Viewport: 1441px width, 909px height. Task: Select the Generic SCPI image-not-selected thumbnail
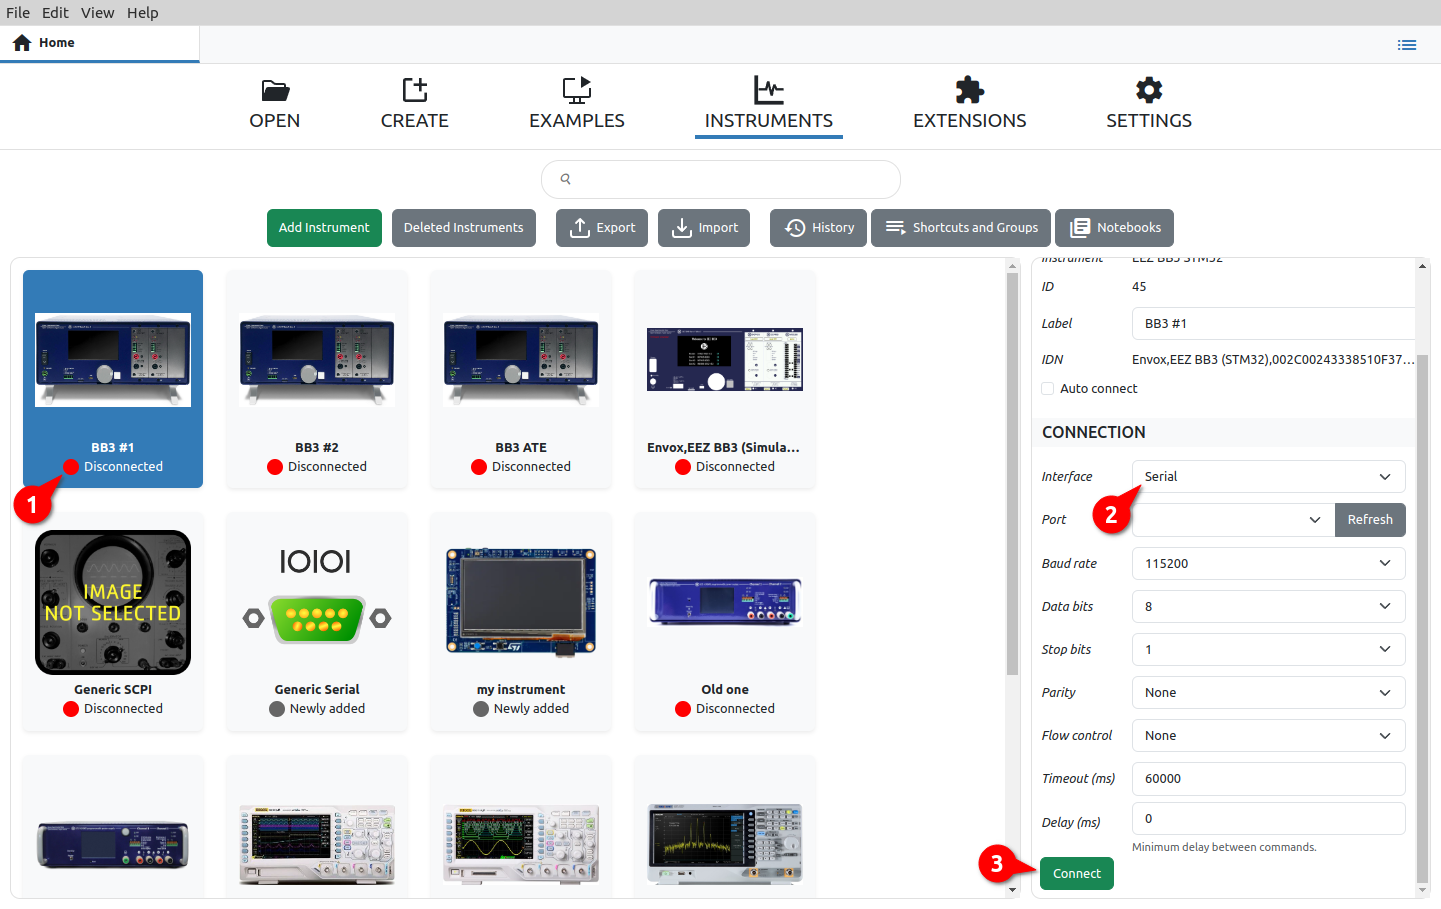[x=113, y=602]
